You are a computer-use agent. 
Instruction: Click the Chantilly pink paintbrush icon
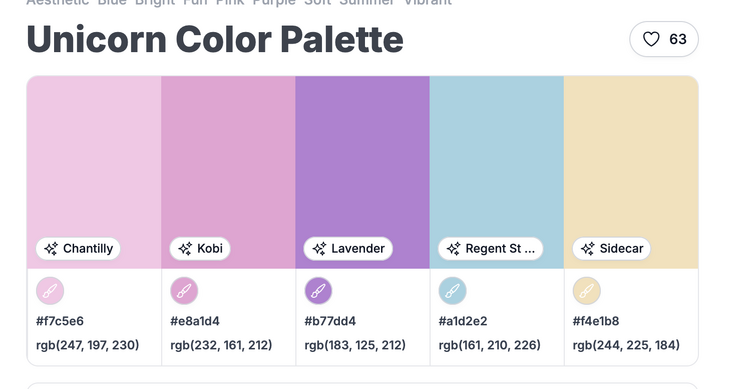tap(50, 291)
